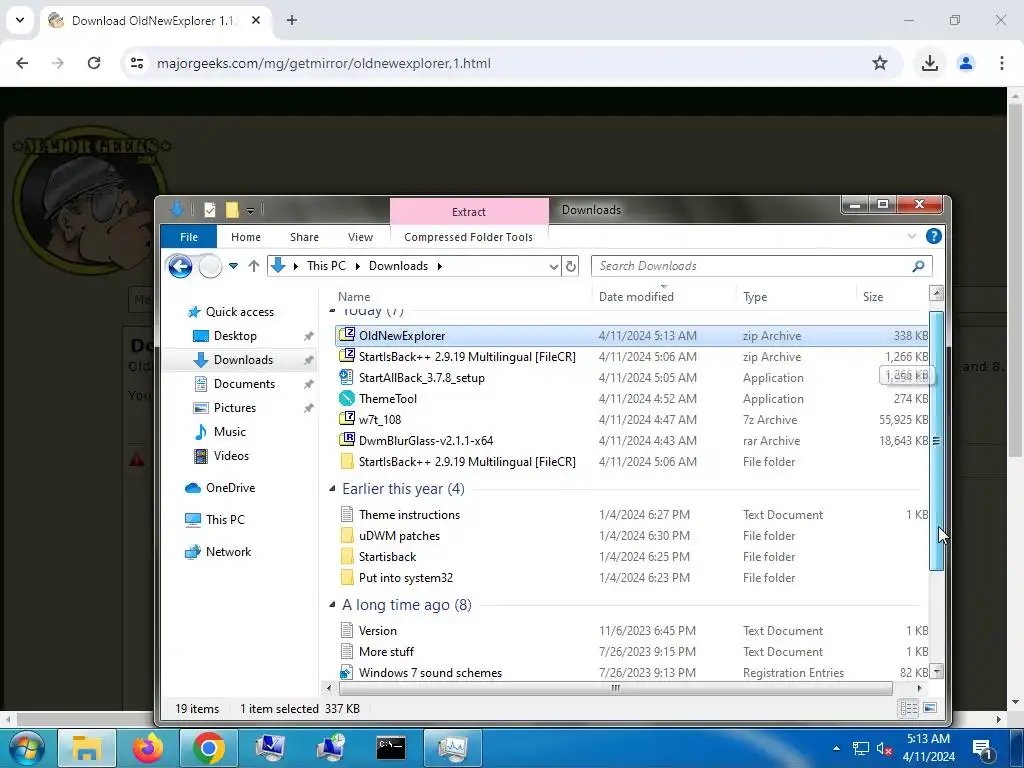
Task: Reload the MajorGeeks page in Chrome
Action: [x=94, y=63]
